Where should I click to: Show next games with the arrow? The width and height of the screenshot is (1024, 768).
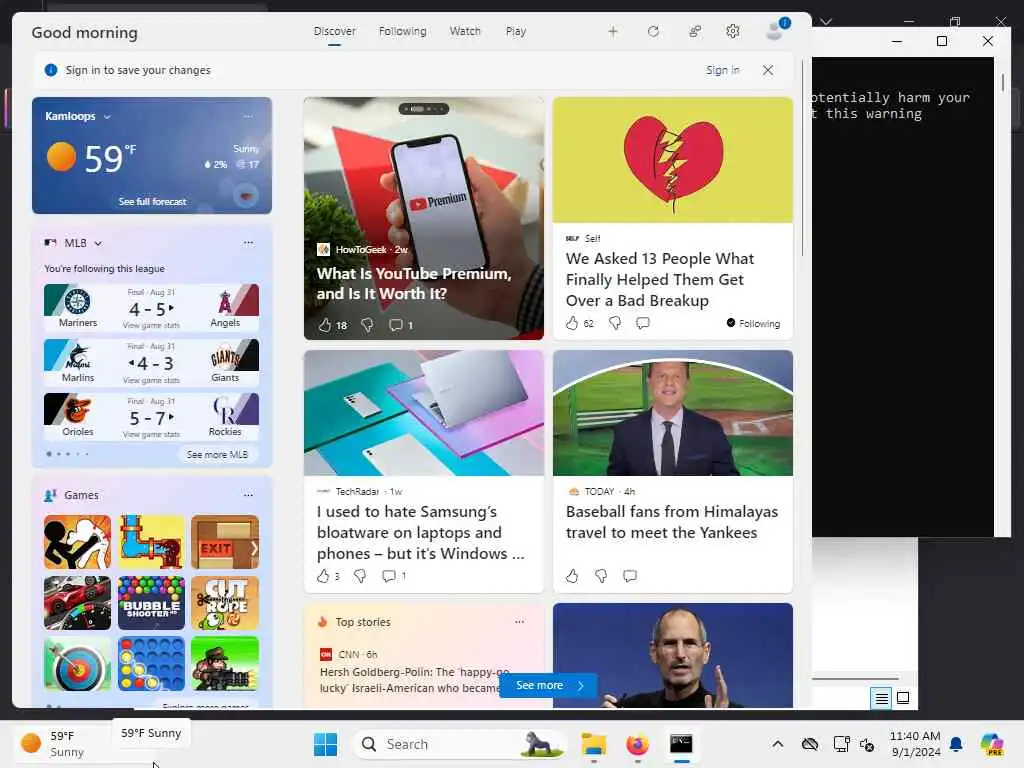[254, 548]
